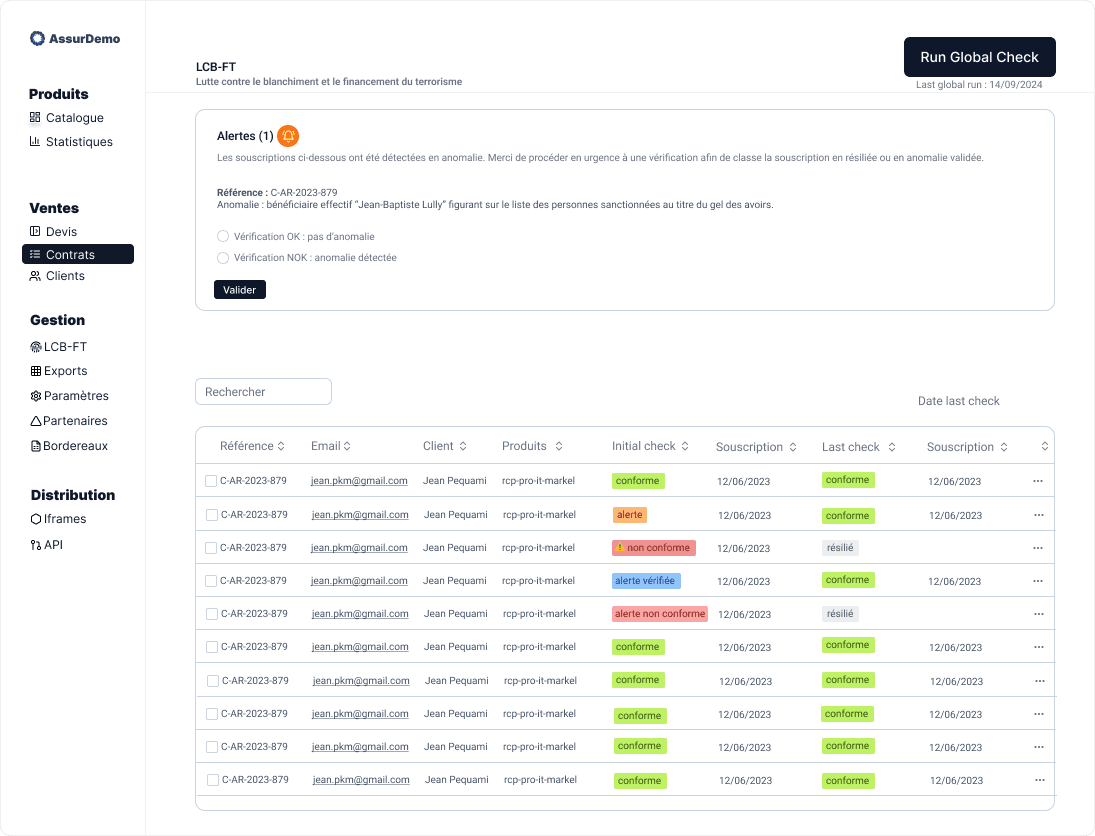Click the orange alert bell icon
This screenshot has width=1095, height=836.
288,136
